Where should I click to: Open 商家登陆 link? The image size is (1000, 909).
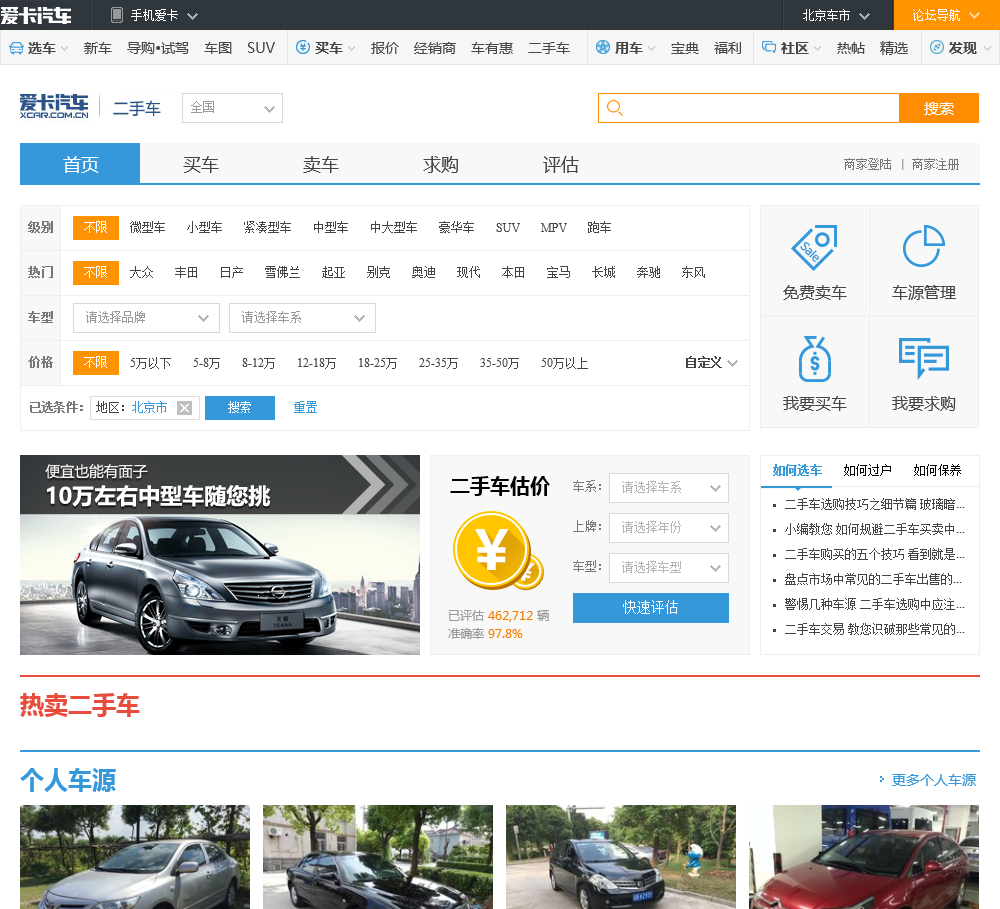(x=867, y=165)
